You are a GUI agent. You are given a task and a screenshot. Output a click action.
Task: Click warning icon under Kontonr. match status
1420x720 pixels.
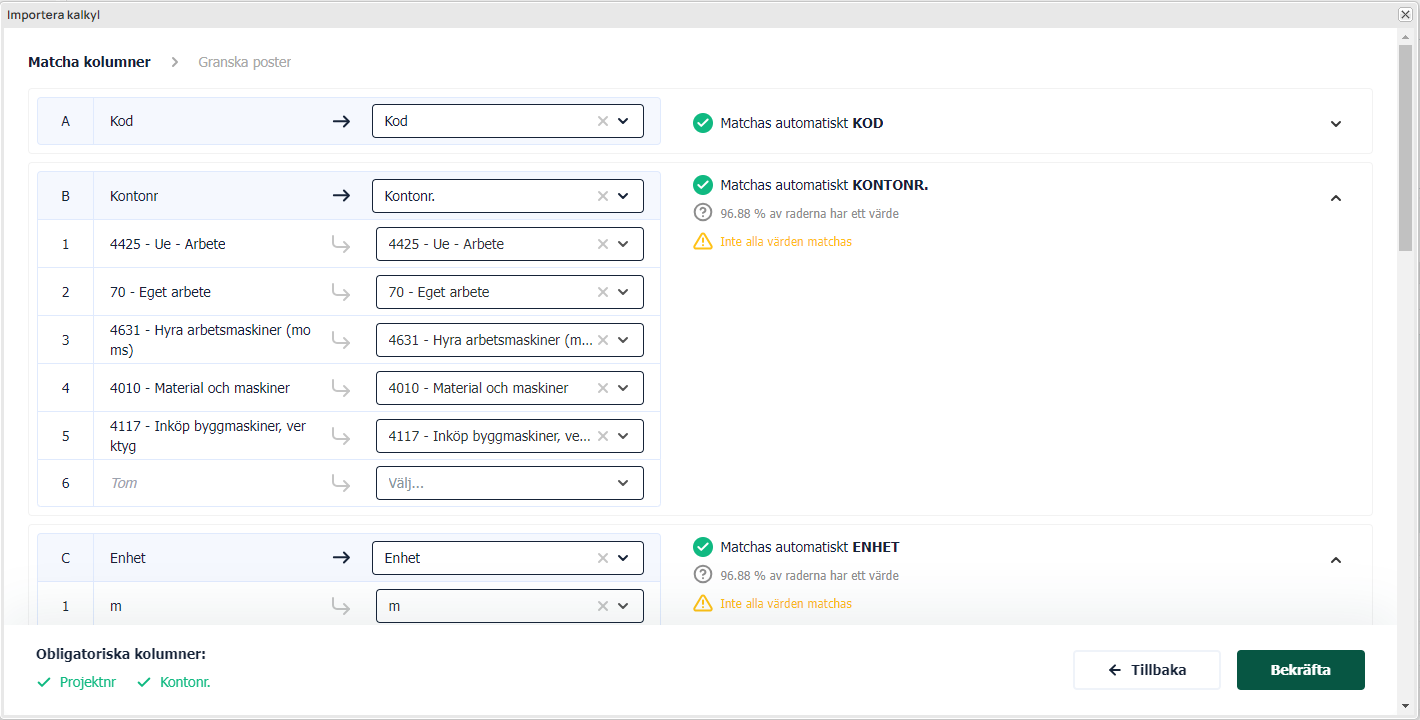click(703, 241)
